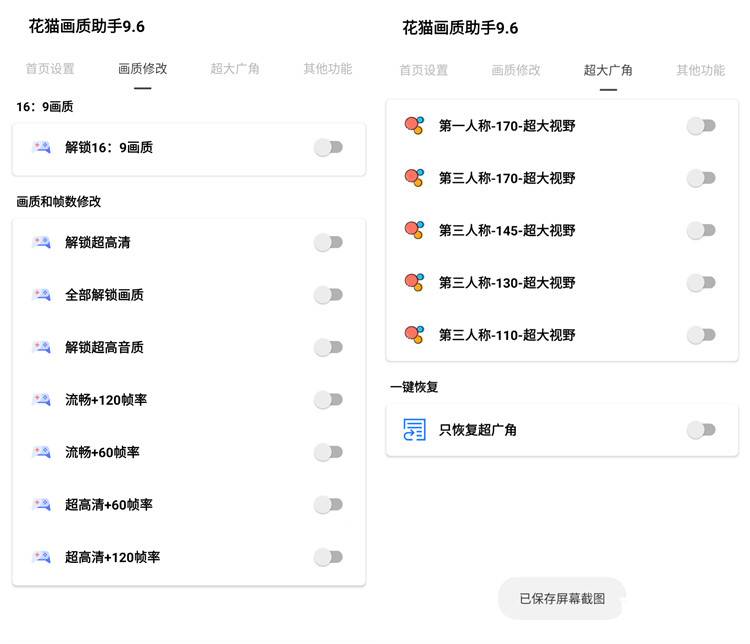Viewport: 750px width, 644px height.
Task: Enable the 第三人称-130-超大视野 toggle
Action: [x=701, y=283]
